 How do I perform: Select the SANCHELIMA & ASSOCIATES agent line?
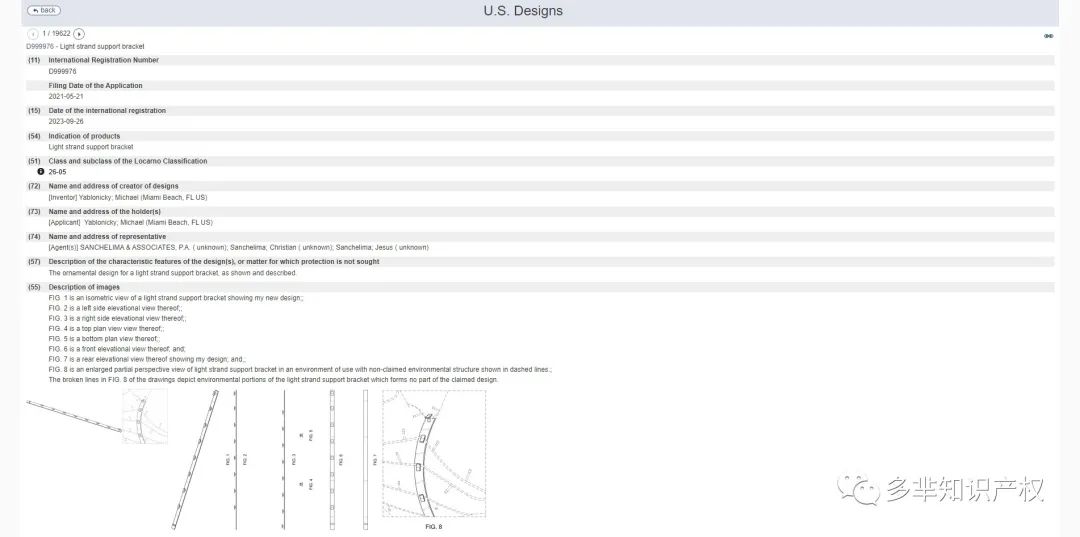pyautogui.click(x=238, y=247)
